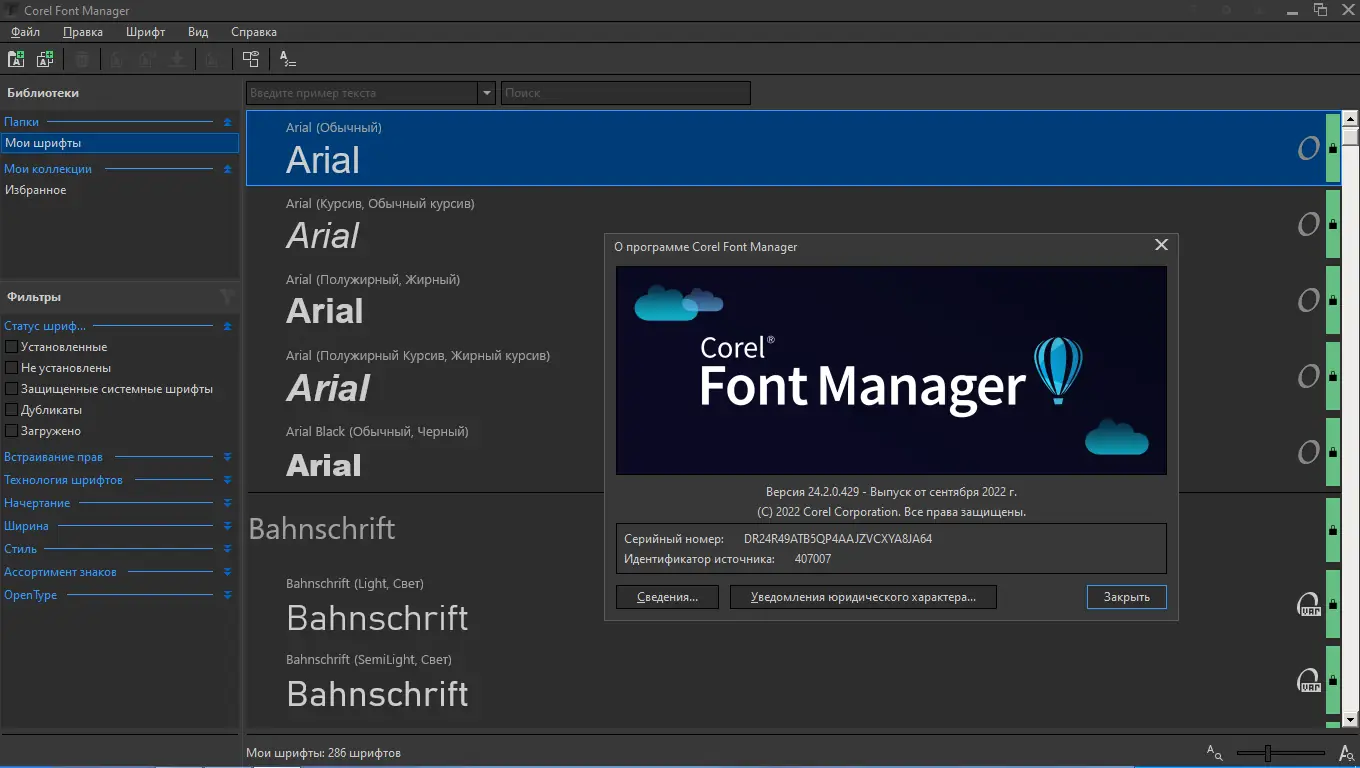The height and width of the screenshot is (768, 1360).
Task: Open Уведомления юридического характера... button
Action: pos(863,597)
